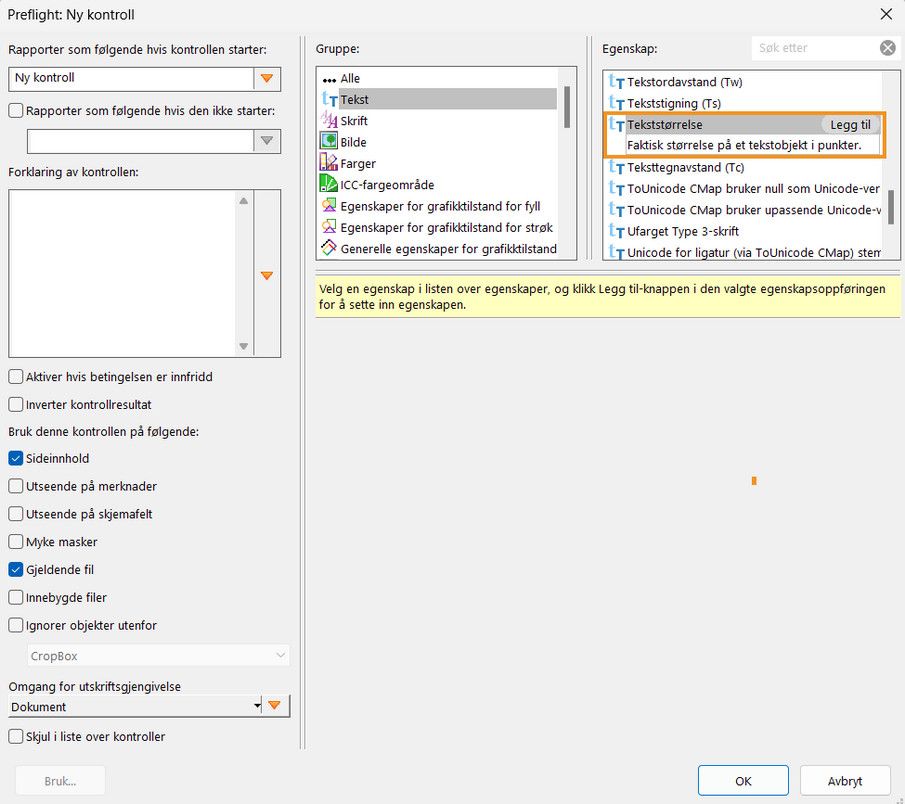Check the Innebygde filer option

coord(16,597)
